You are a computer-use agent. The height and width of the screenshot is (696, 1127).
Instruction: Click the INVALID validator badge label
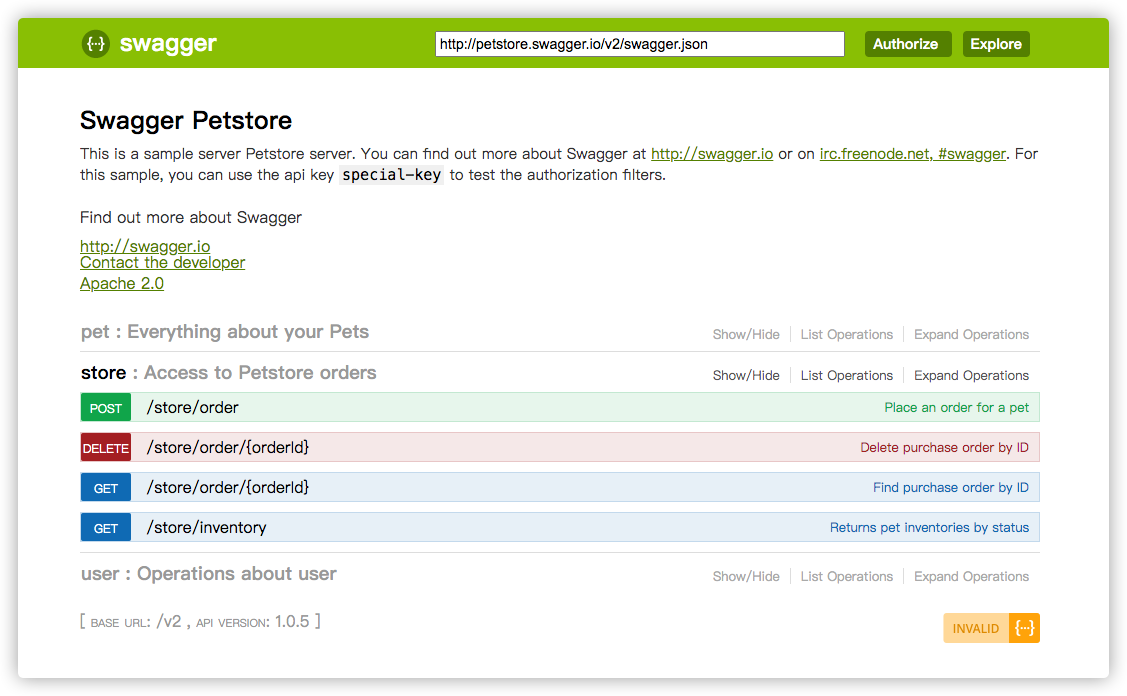click(x=976, y=628)
